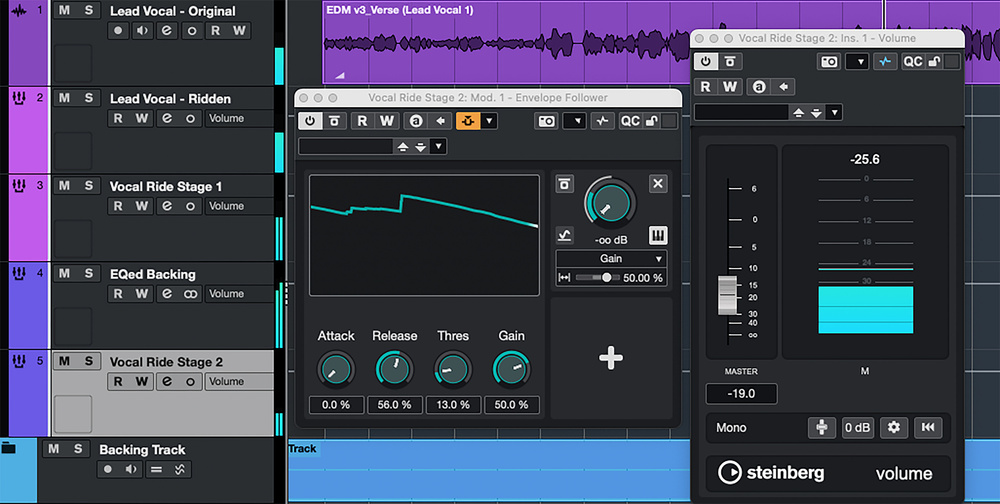Open the Gain modulation target dropdown
Viewport: 1000px width, 504px height.
[x=611, y=258]
